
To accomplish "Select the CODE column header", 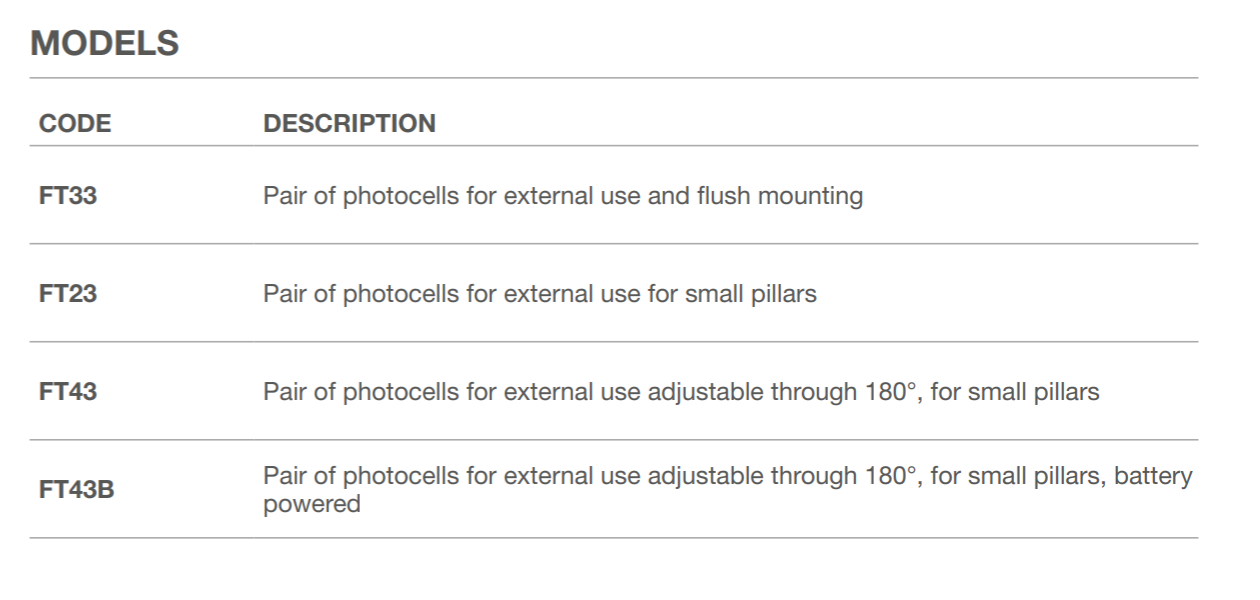I will coord(75,124).
